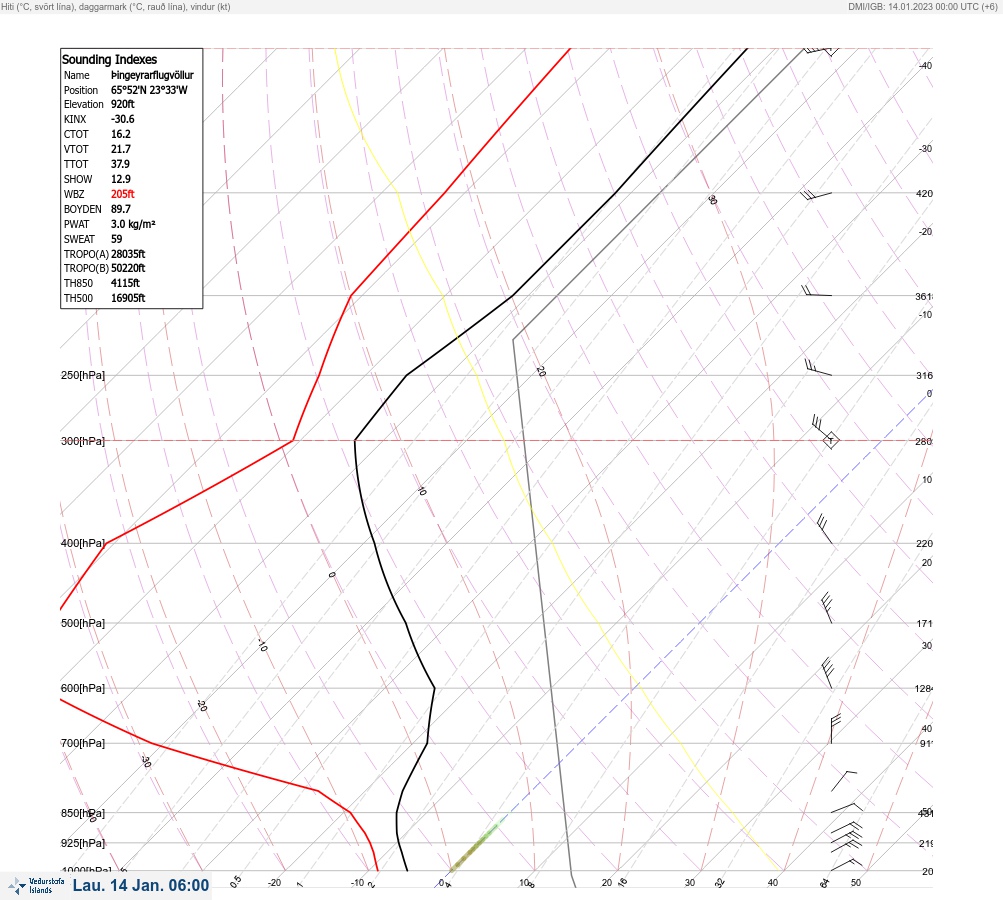
Task: Click the wind barb at 300 hPa level
Action: point(825,432)
